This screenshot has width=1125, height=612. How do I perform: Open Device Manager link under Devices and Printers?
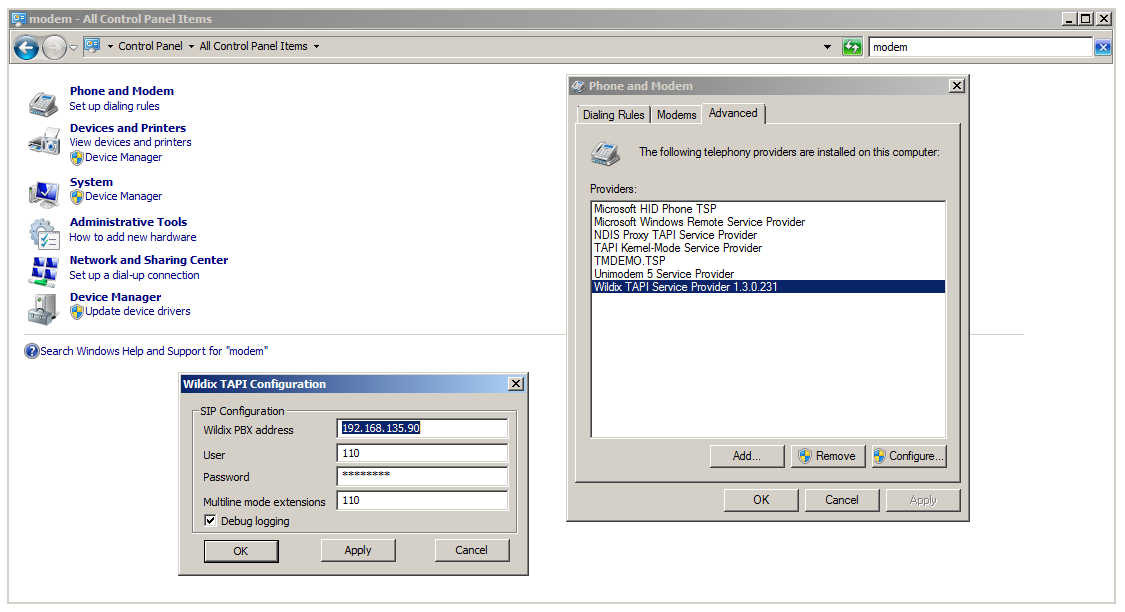pos(123,157)
